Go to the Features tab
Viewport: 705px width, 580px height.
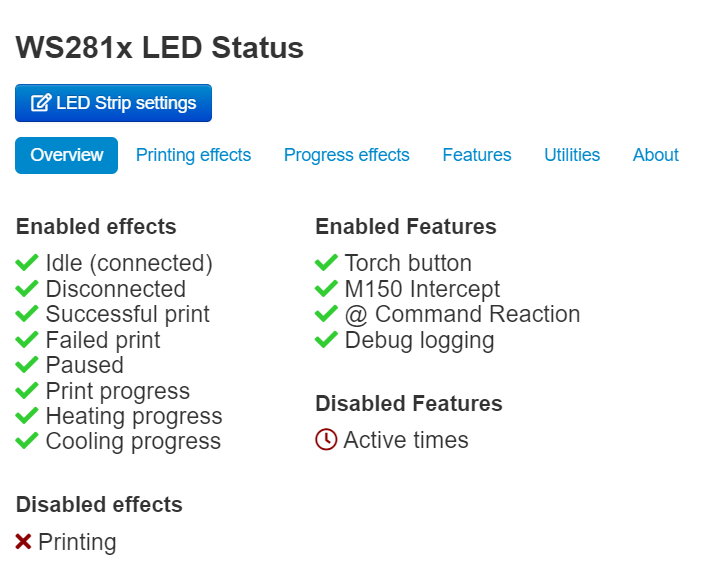tap(477, 155)
